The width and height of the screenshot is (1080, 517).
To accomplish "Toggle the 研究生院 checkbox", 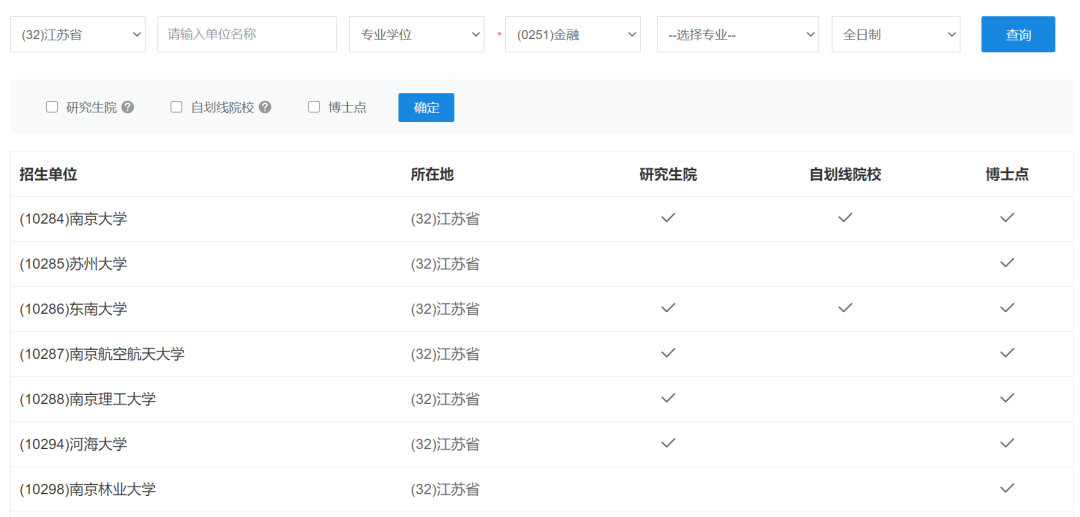I will (52, 107).
